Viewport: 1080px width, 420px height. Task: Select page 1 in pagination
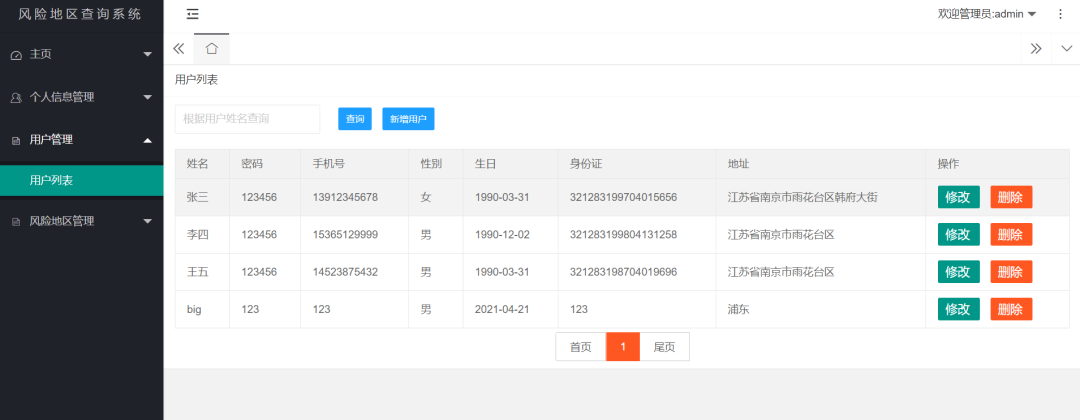point(623,347)
